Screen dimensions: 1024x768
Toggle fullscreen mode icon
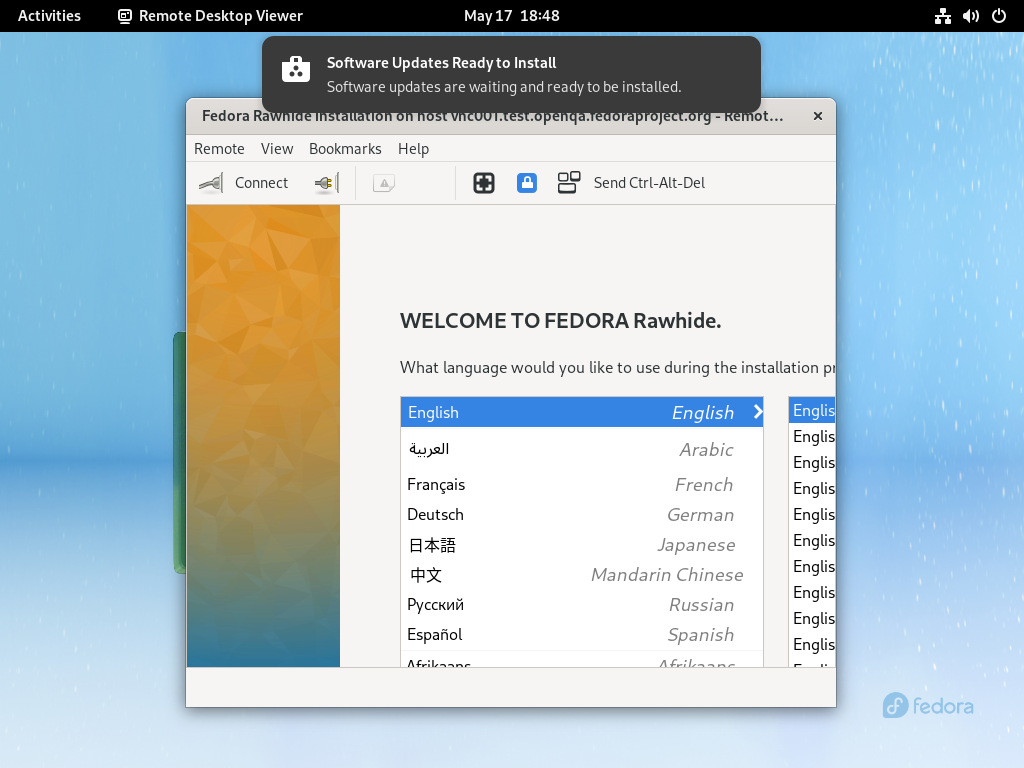point(484,183)
